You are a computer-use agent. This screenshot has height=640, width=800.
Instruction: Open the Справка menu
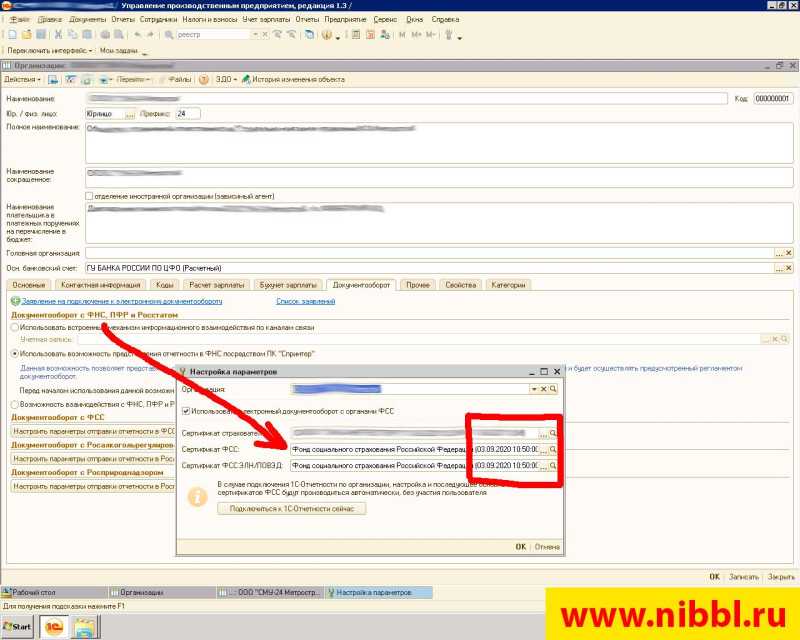[x=445, y=19]
